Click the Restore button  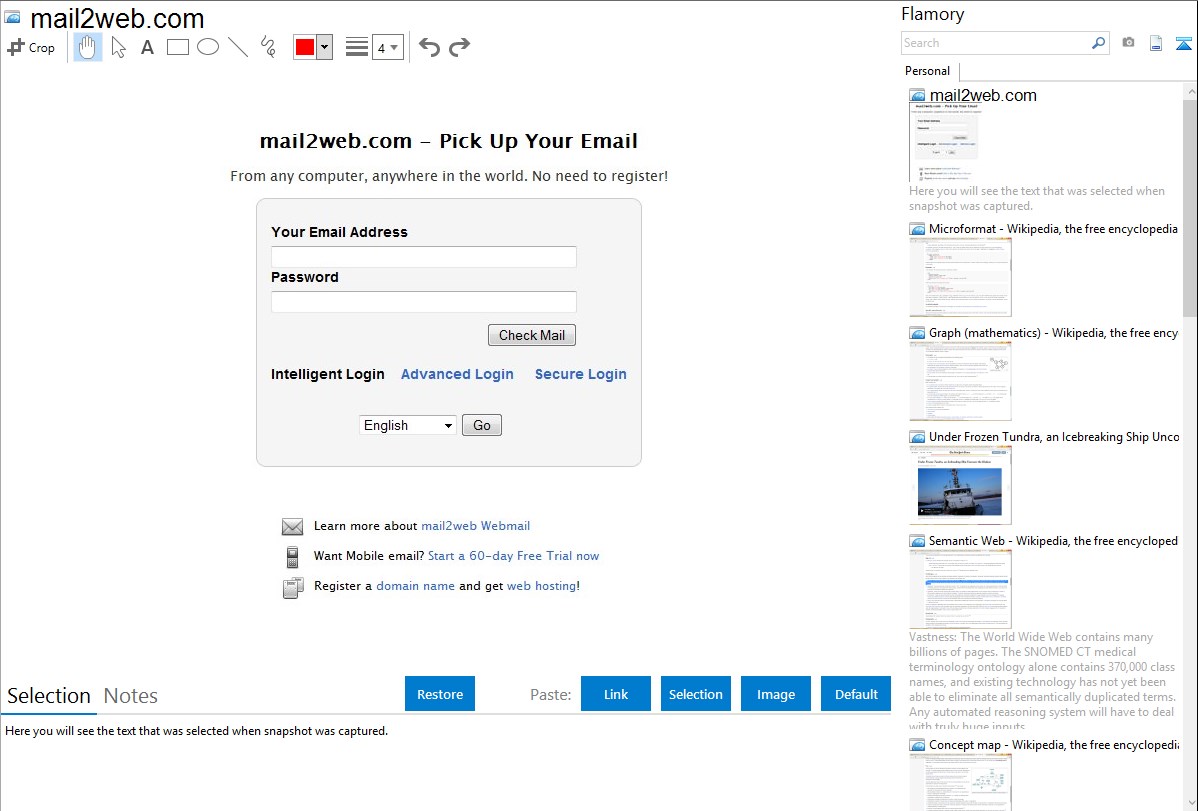point(440,694)
